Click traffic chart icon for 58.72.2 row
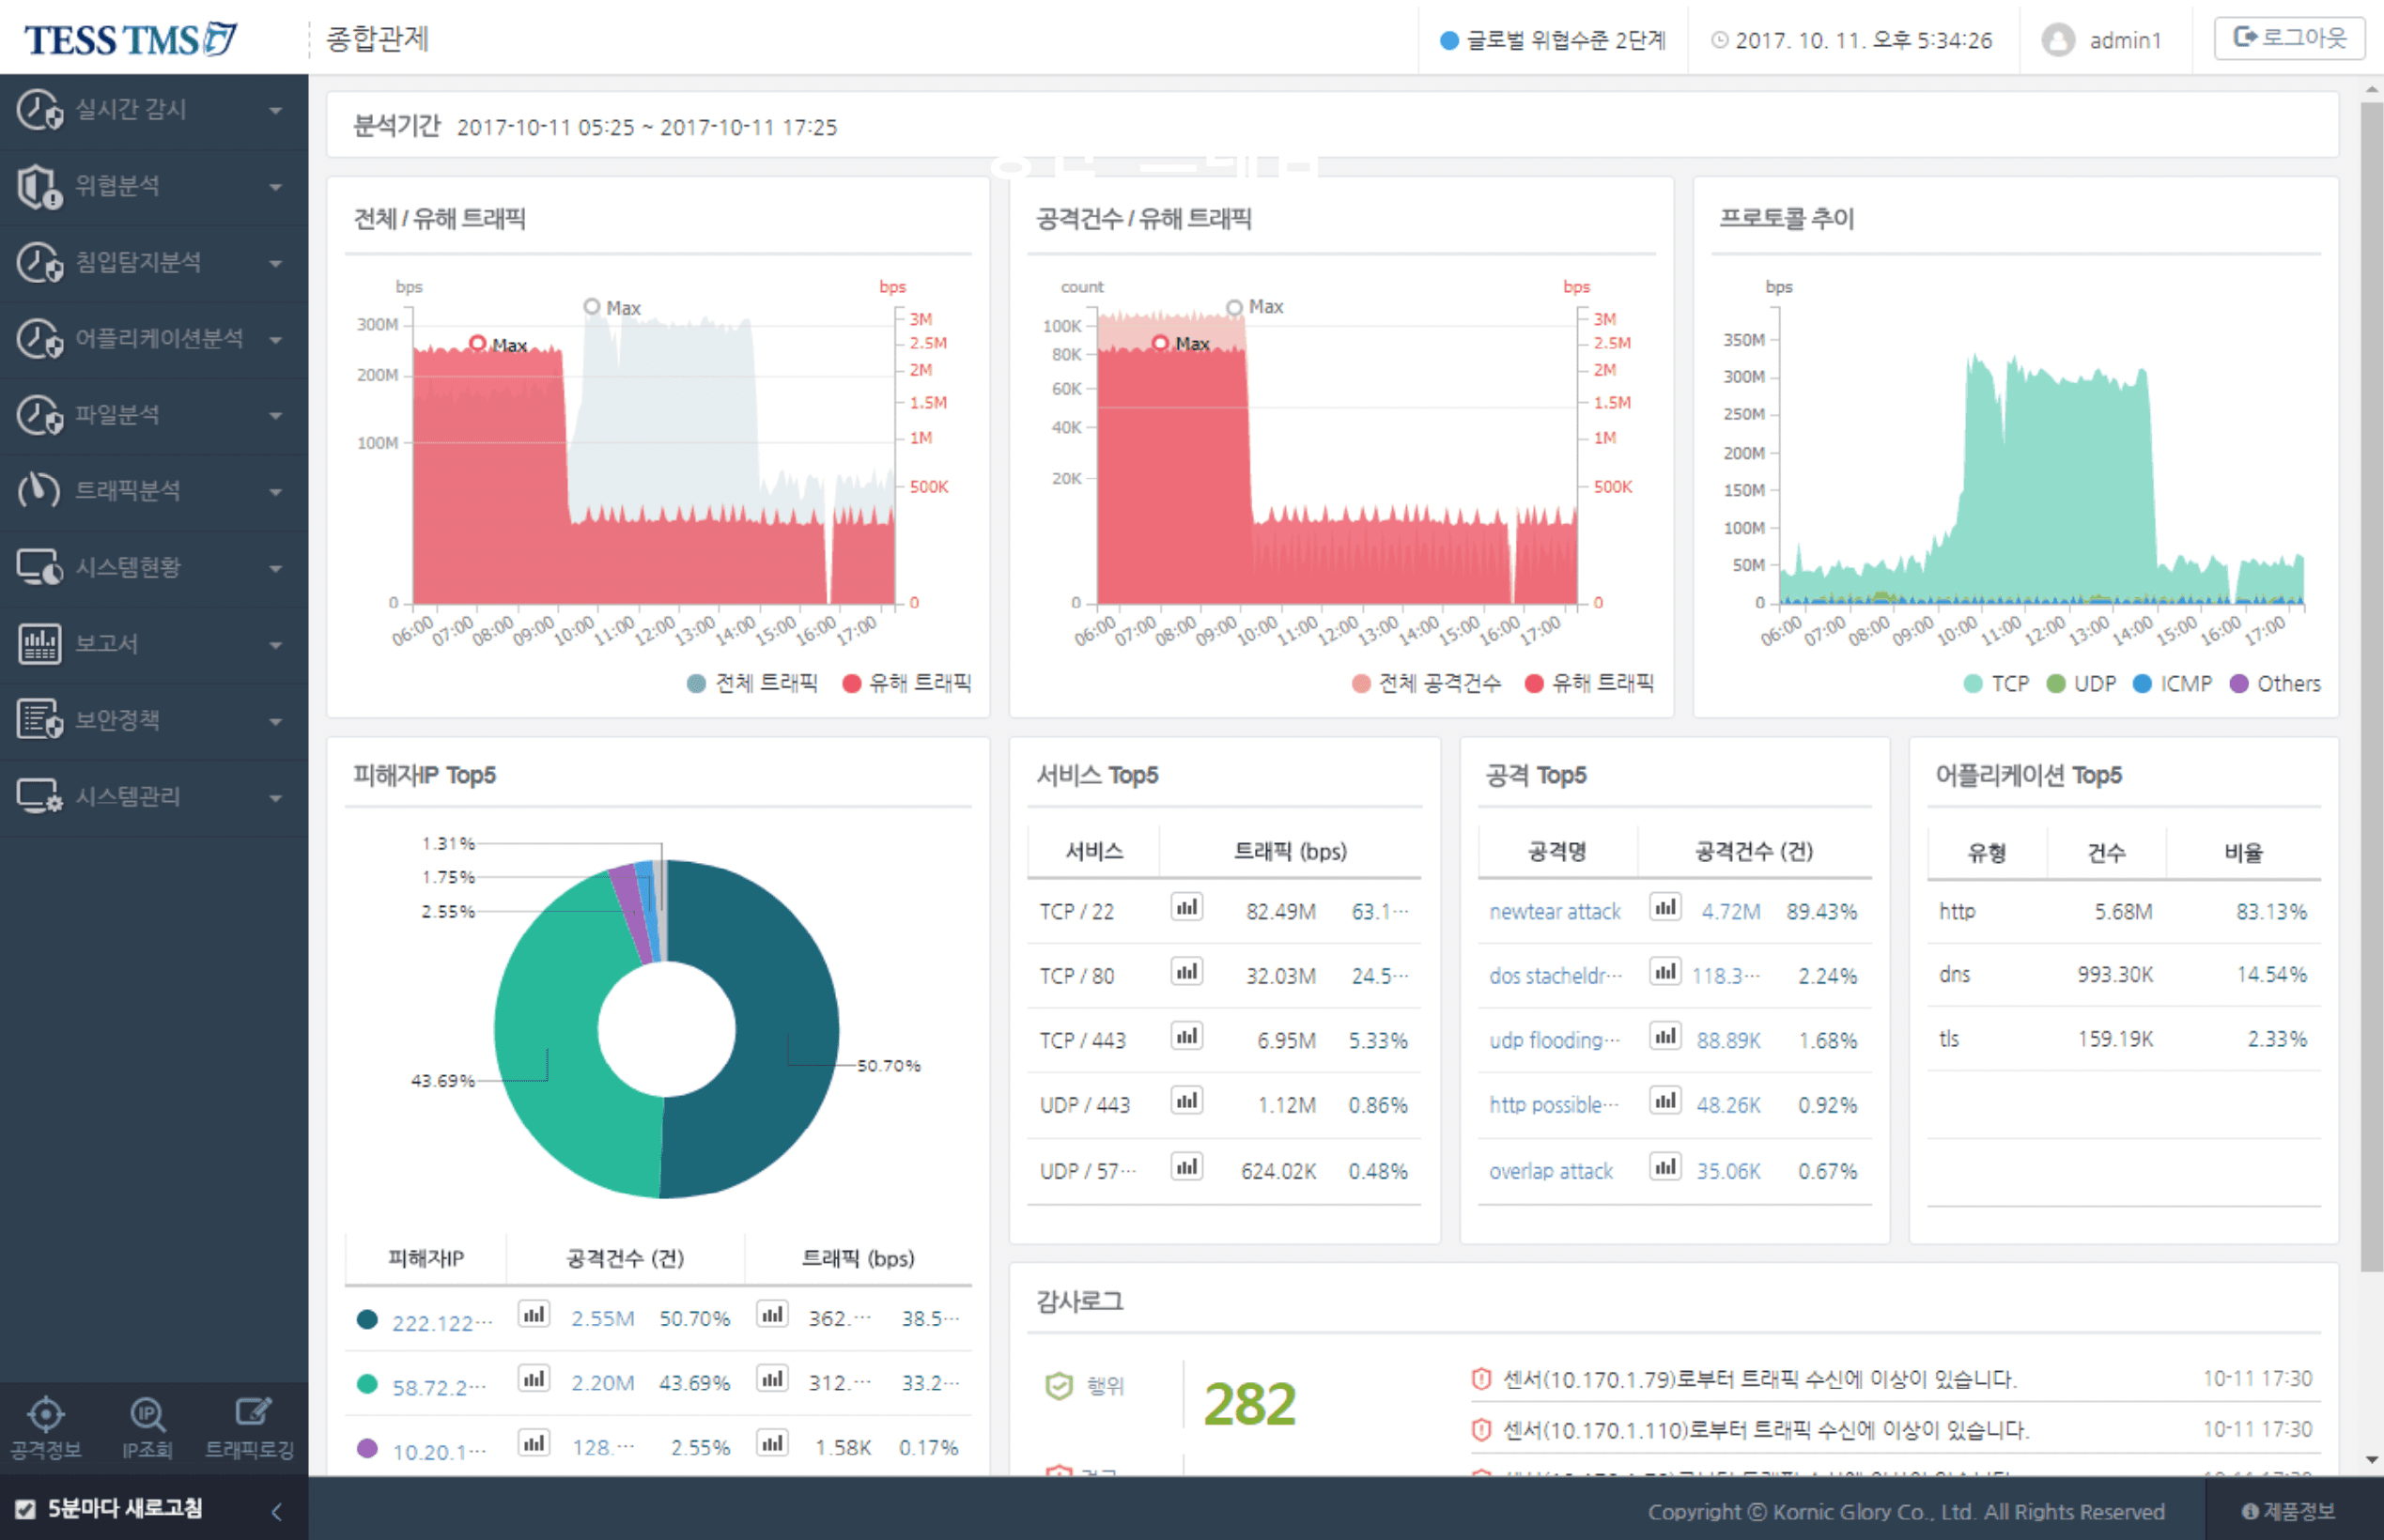This screenshot has height=1540, width=2384. [772, 1379]
